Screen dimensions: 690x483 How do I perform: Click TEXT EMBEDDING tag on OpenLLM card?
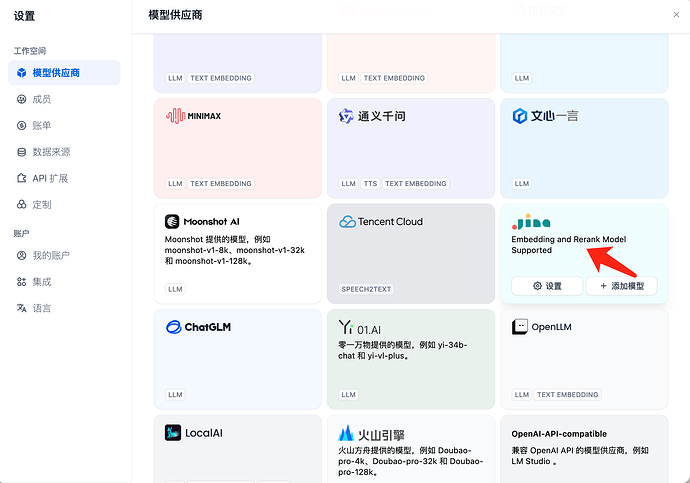(568, 395)
